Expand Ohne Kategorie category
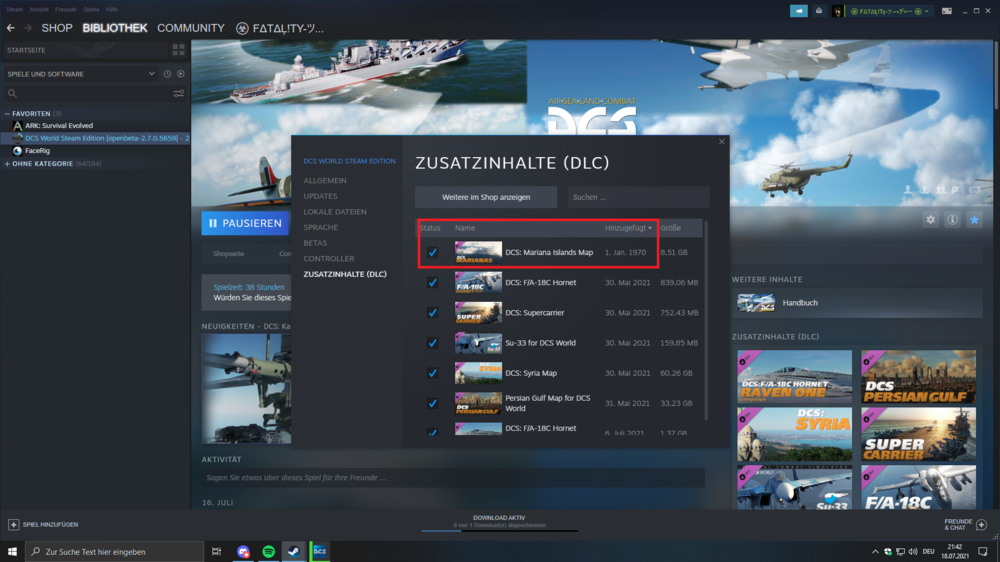The image size is (1000, 562). (8, 164)
